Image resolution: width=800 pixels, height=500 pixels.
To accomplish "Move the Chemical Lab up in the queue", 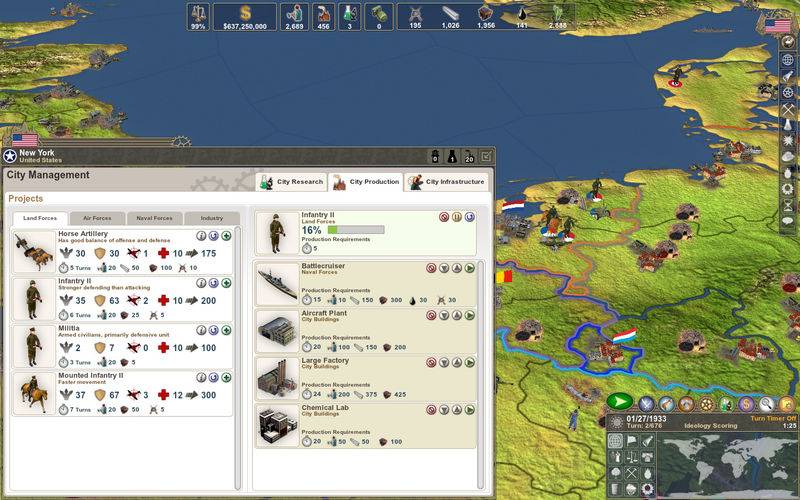I will click(457, 410).
